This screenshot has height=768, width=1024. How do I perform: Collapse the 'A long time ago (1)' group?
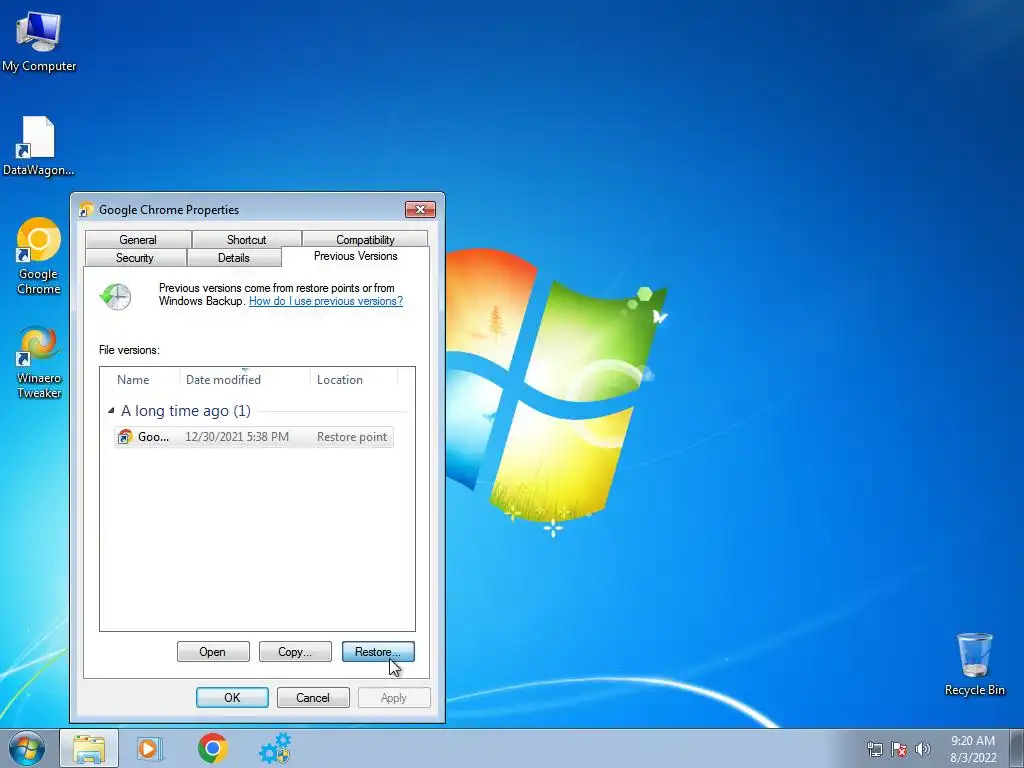pos(111,411)
